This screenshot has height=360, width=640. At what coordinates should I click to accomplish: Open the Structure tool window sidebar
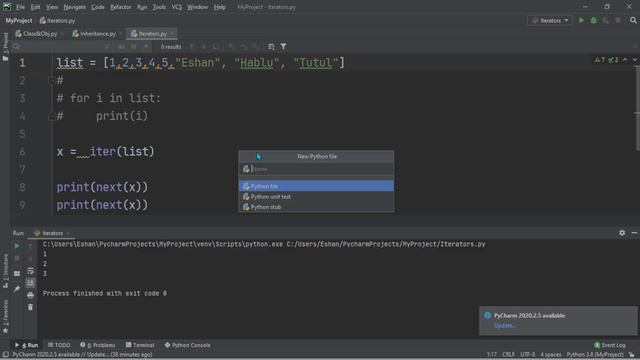point(5,271)
